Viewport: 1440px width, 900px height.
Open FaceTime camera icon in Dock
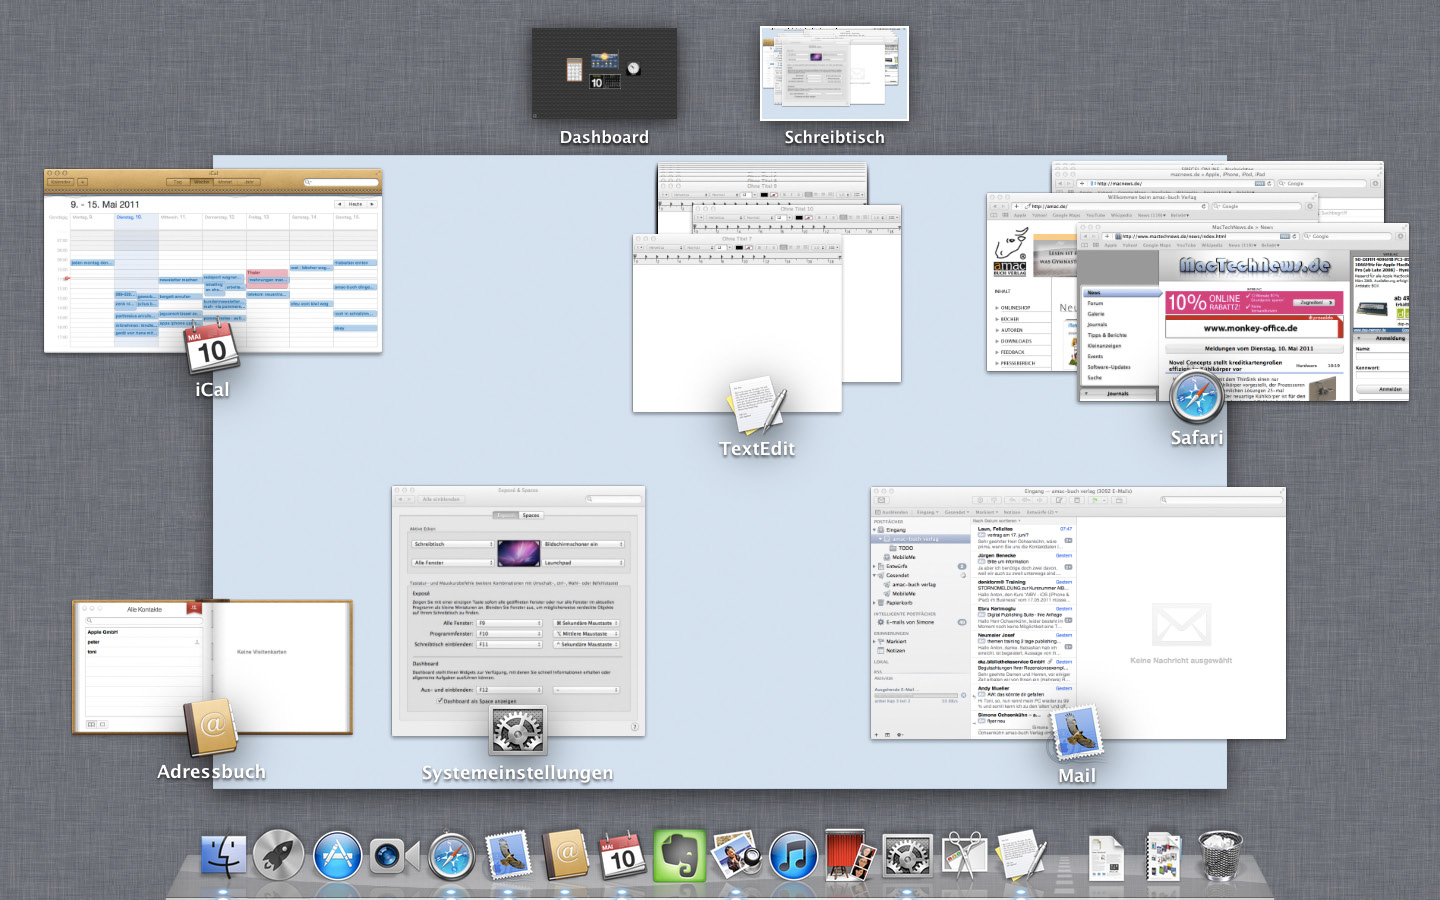[394, 857]
